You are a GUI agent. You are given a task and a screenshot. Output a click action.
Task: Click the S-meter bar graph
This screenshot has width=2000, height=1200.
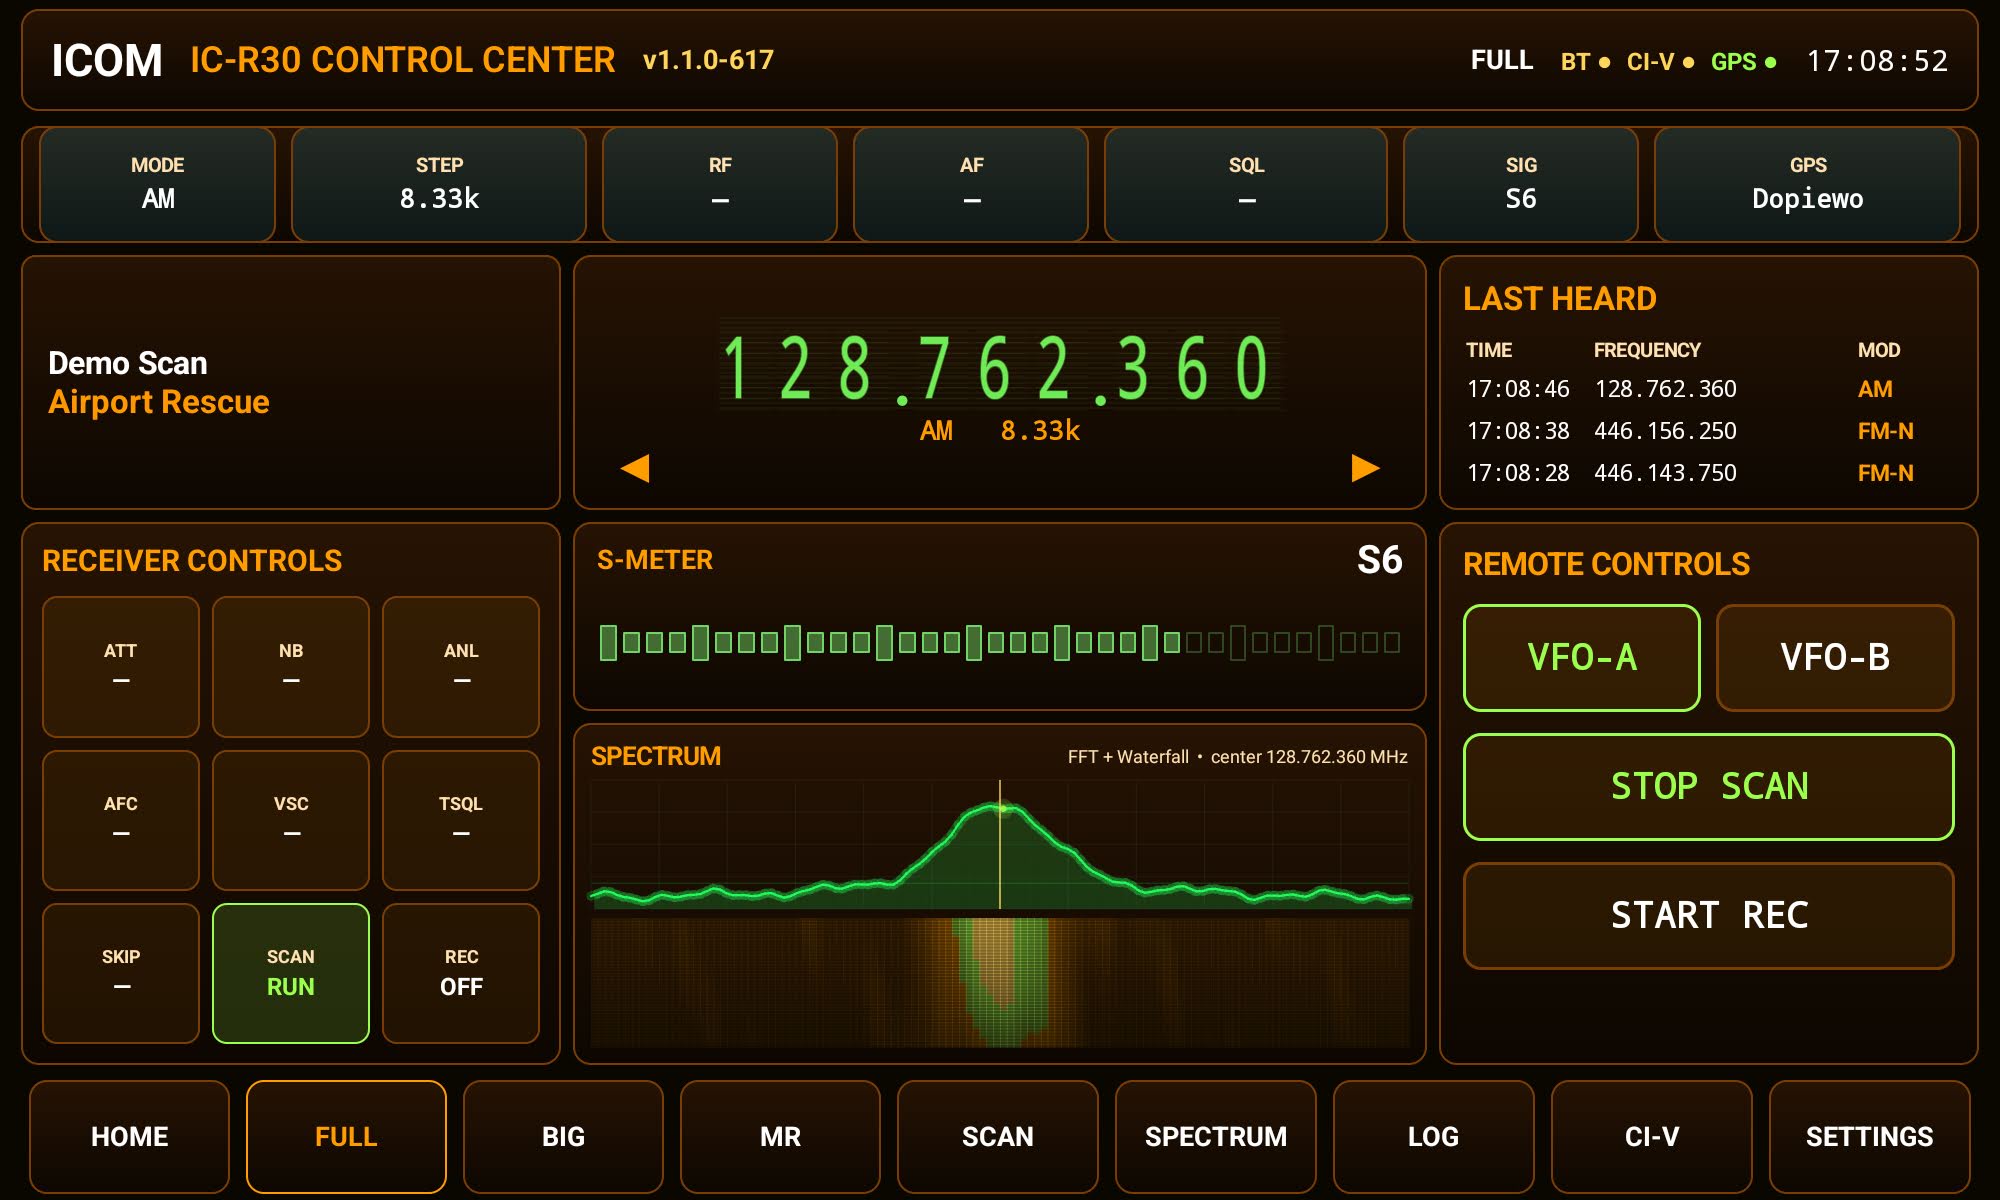pyautogui.click(x=1000, y=642)
